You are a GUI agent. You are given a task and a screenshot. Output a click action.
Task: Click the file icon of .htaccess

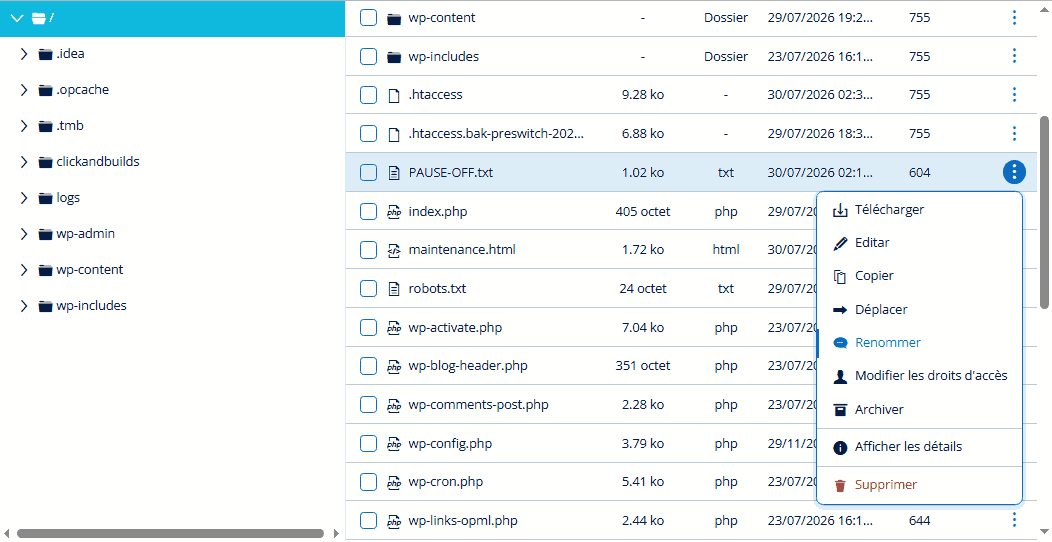394,95
